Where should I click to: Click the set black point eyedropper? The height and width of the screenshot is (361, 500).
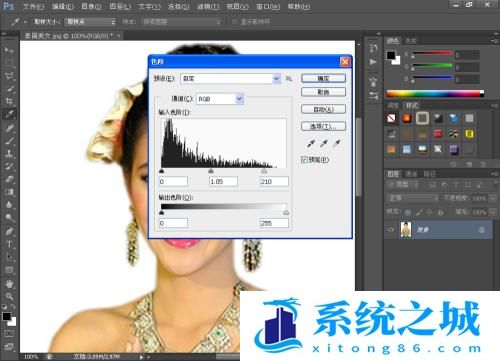coord(311,143)
